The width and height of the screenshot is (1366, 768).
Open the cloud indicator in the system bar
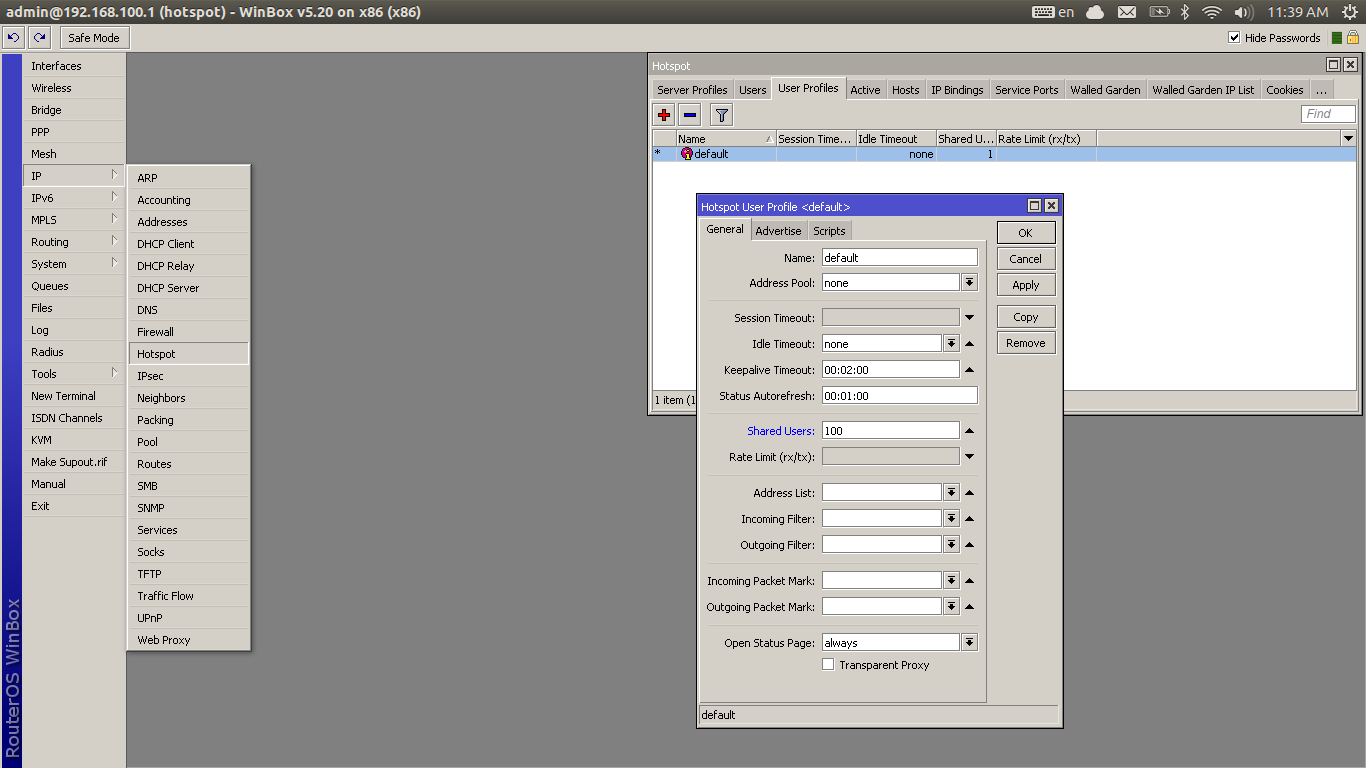1094,12
